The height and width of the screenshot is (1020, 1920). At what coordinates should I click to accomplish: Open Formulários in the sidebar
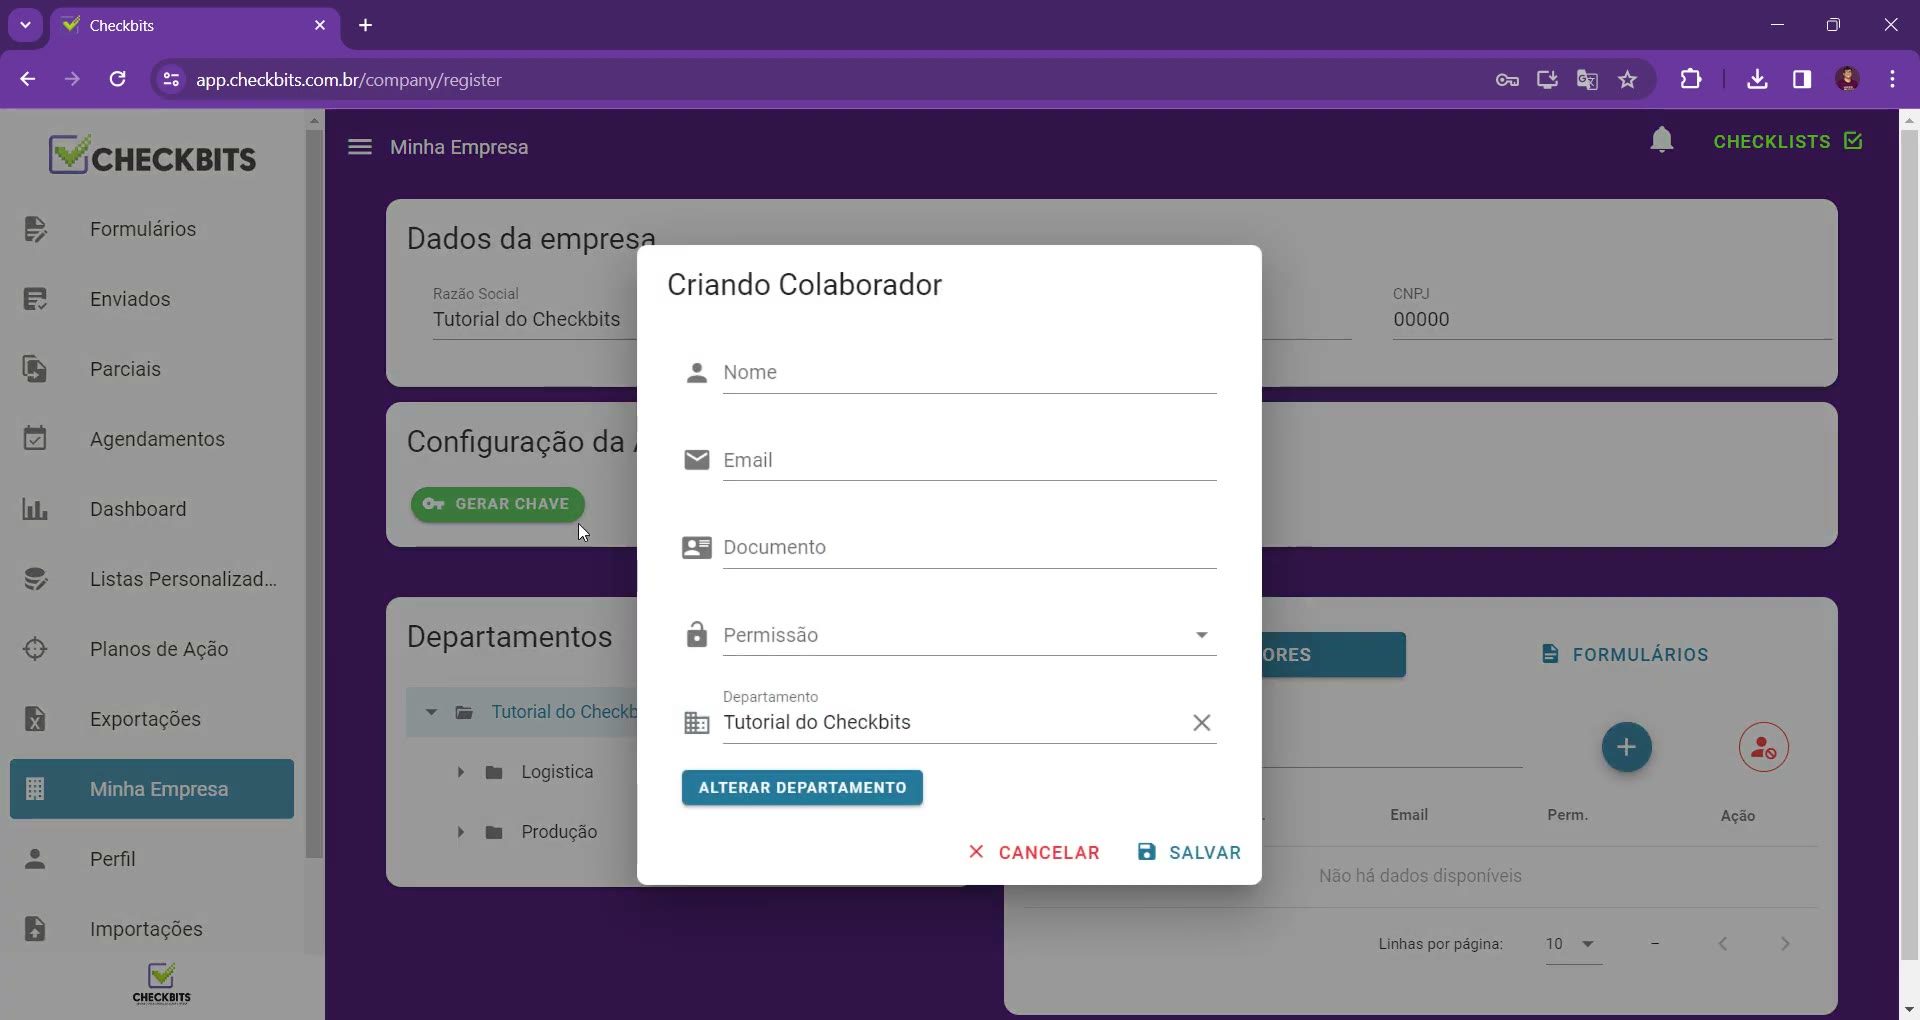pos(152,229)
